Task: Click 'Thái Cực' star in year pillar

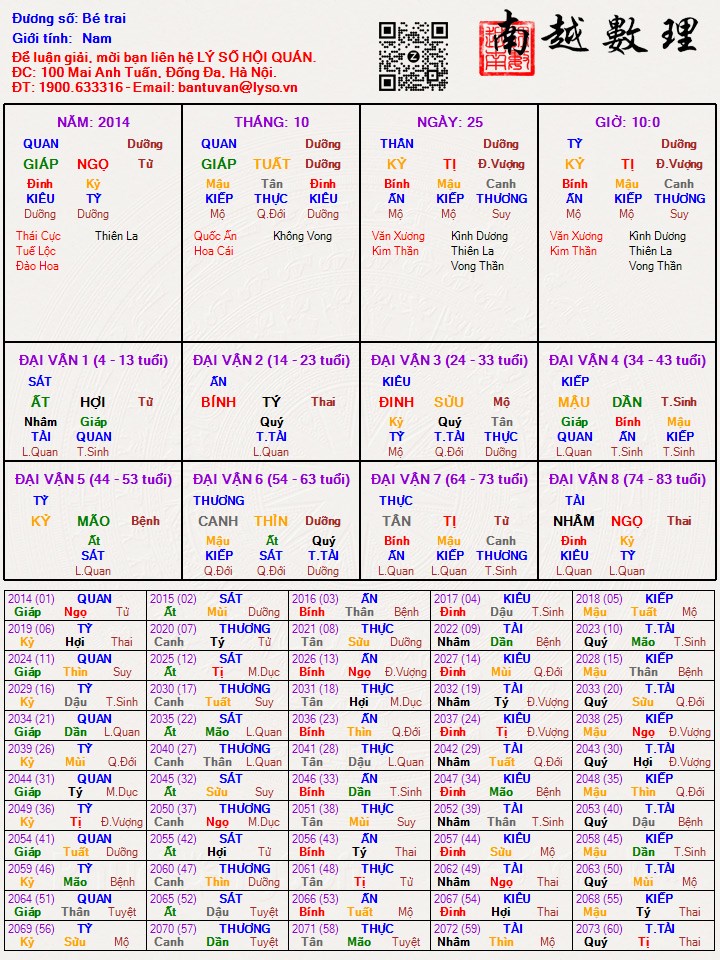Action: click(x=38, y=236)
